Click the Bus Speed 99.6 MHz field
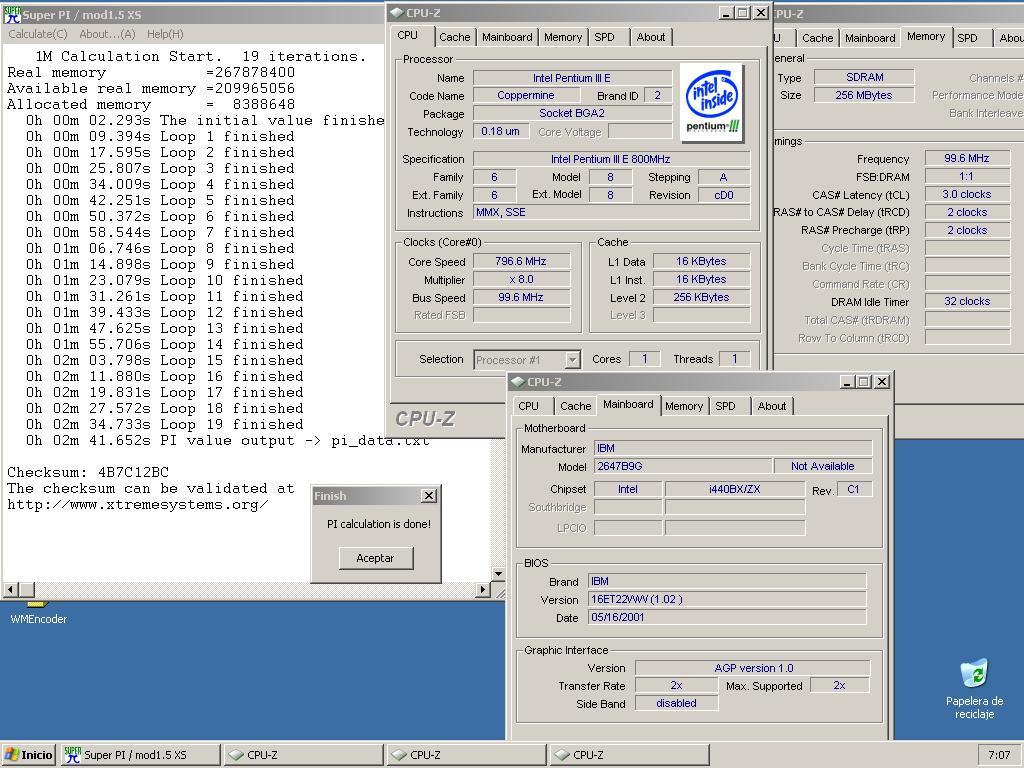The width and height of the screenshot is (1024, 768). (521, 297)
